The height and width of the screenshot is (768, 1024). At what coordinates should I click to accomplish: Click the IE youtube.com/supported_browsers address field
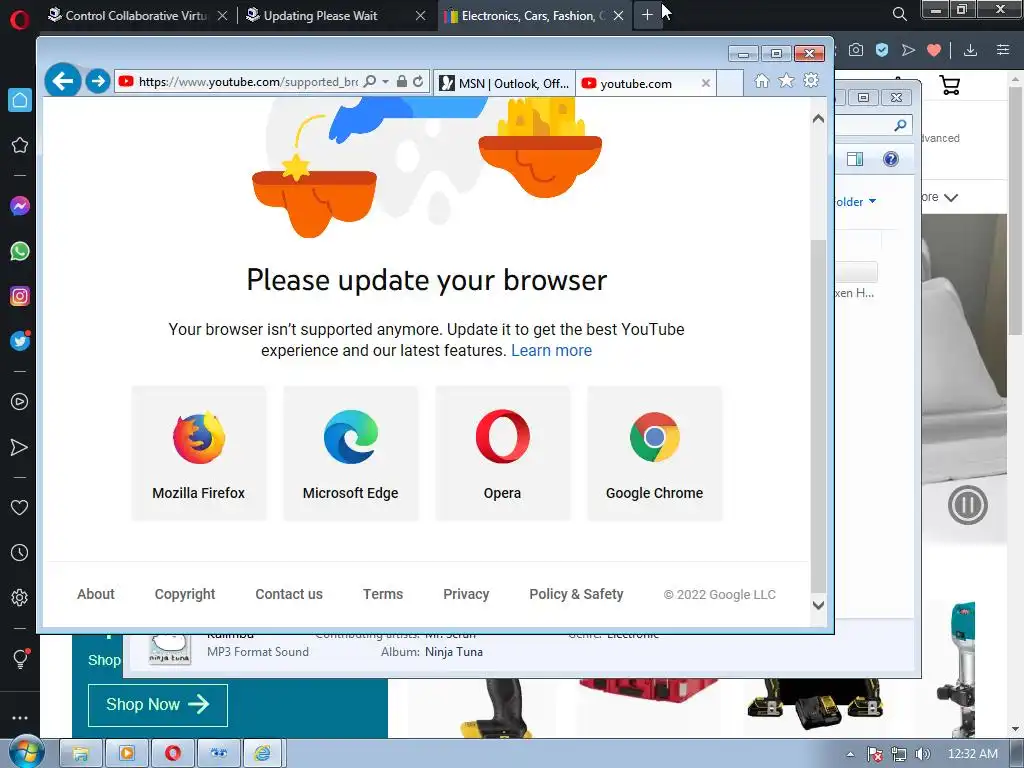click(248, 82)
